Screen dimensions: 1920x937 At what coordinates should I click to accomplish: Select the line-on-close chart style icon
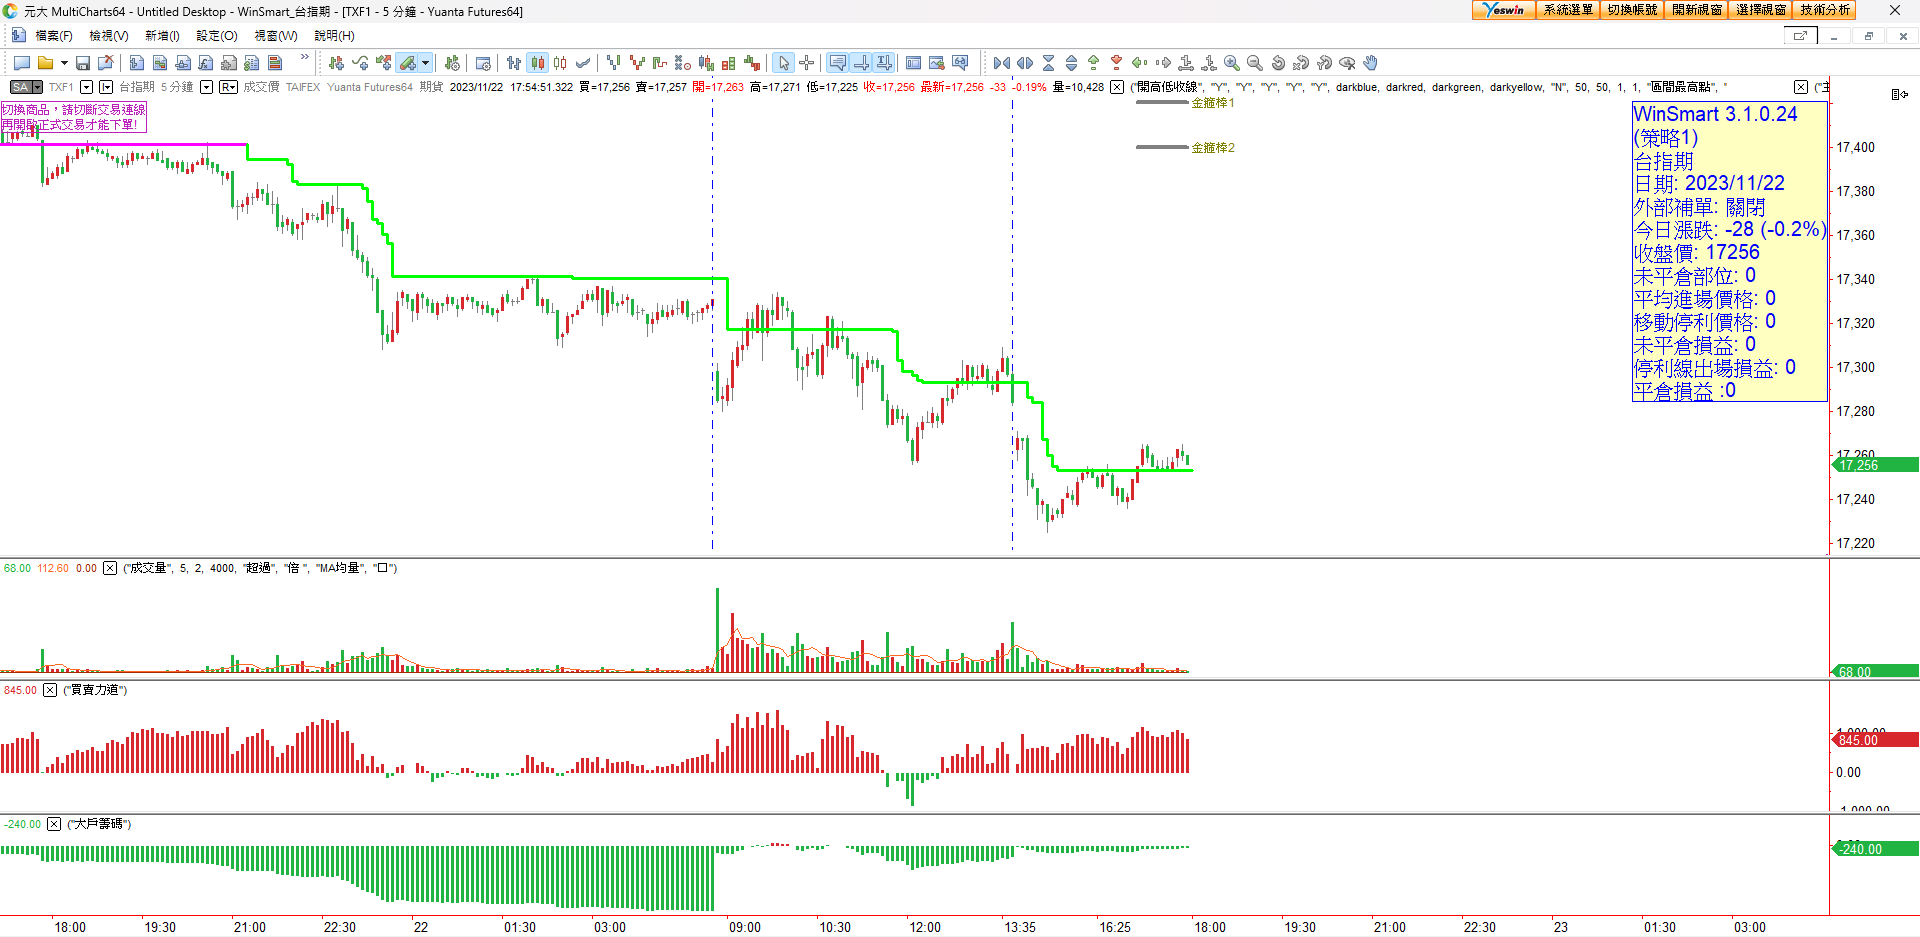point(583,63)
